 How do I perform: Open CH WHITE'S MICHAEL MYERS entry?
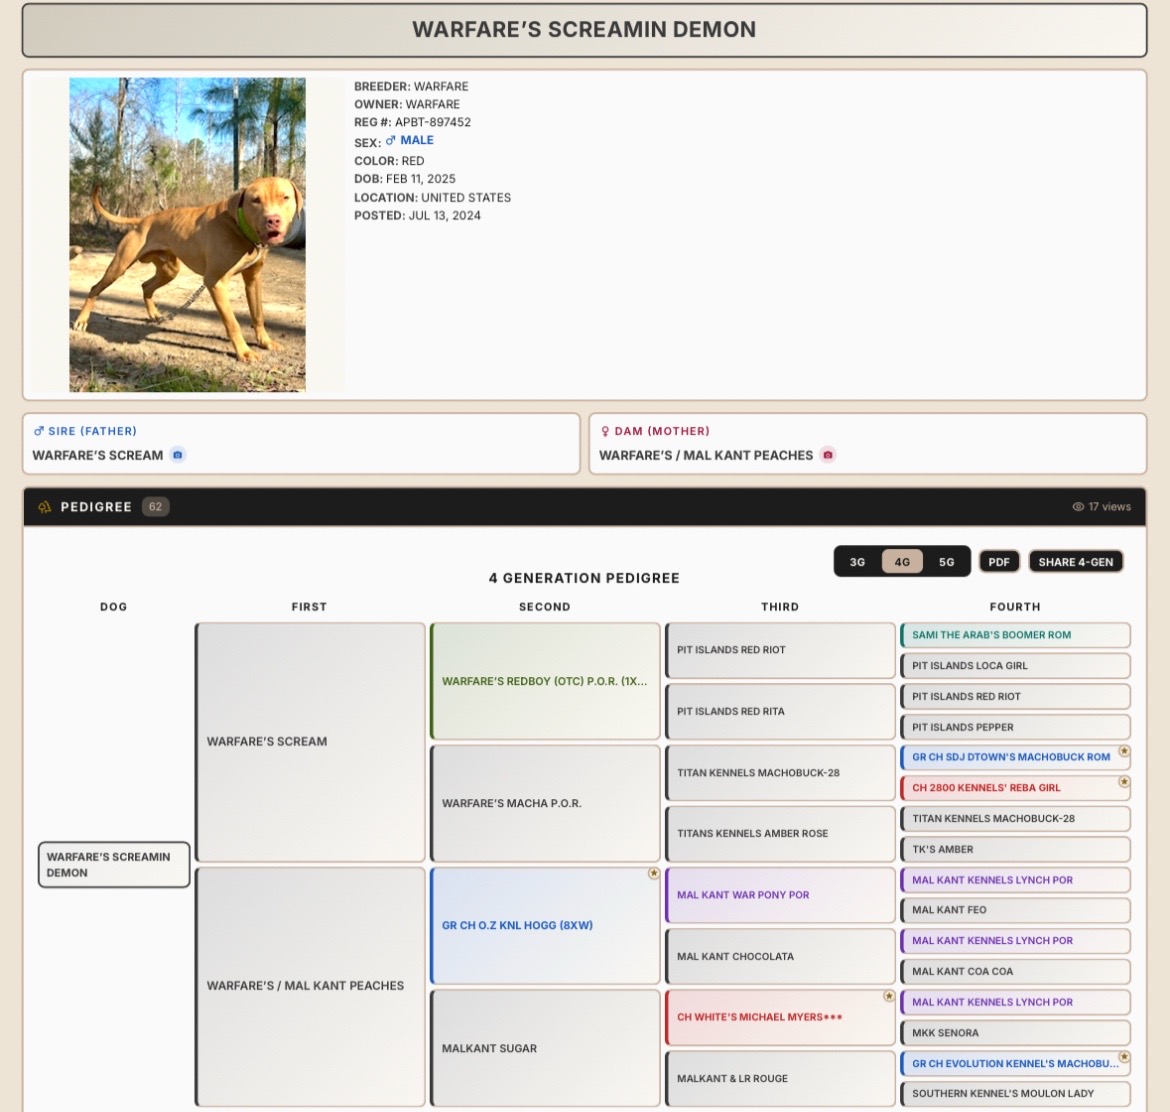point(780,1017)
